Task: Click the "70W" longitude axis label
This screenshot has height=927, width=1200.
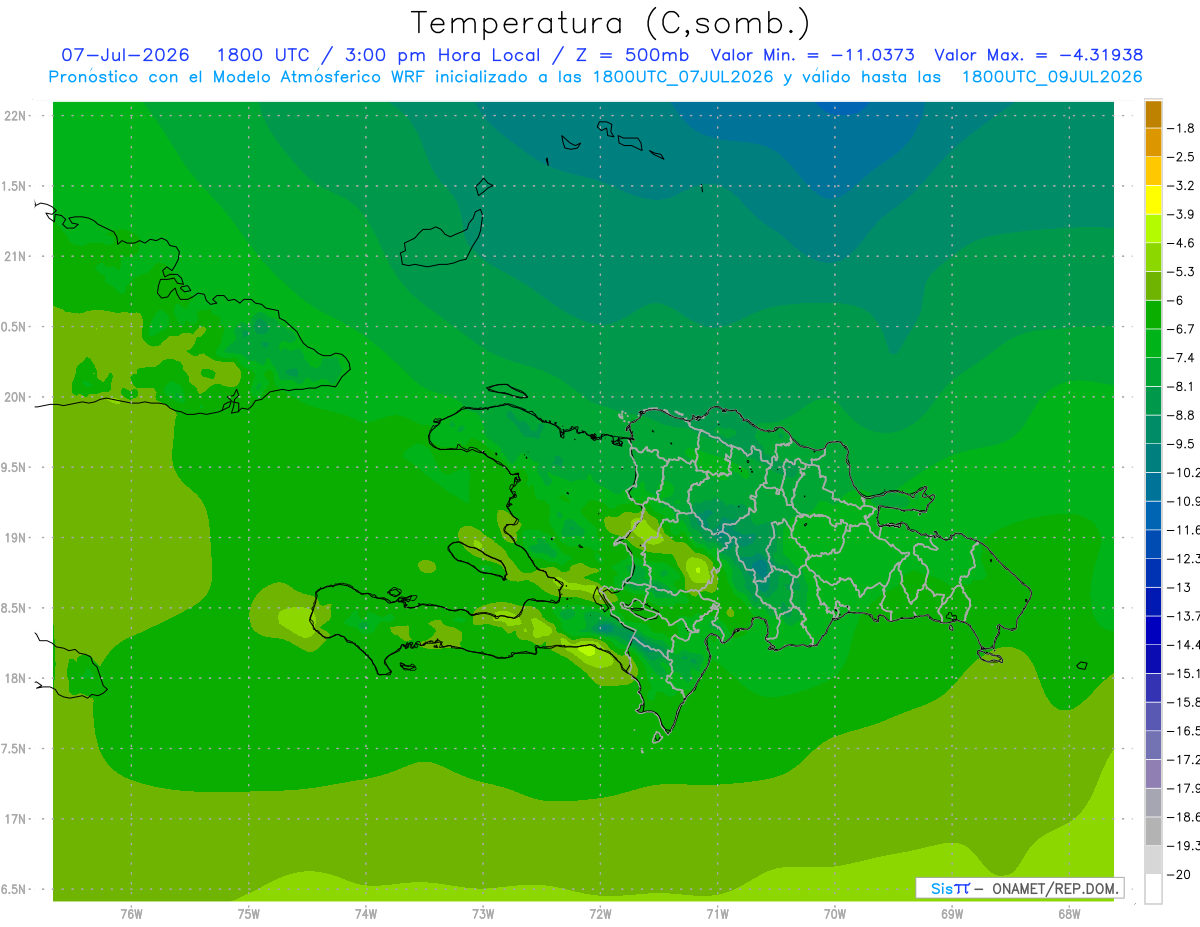Action: pyautogui.click(x=835, y=913)
